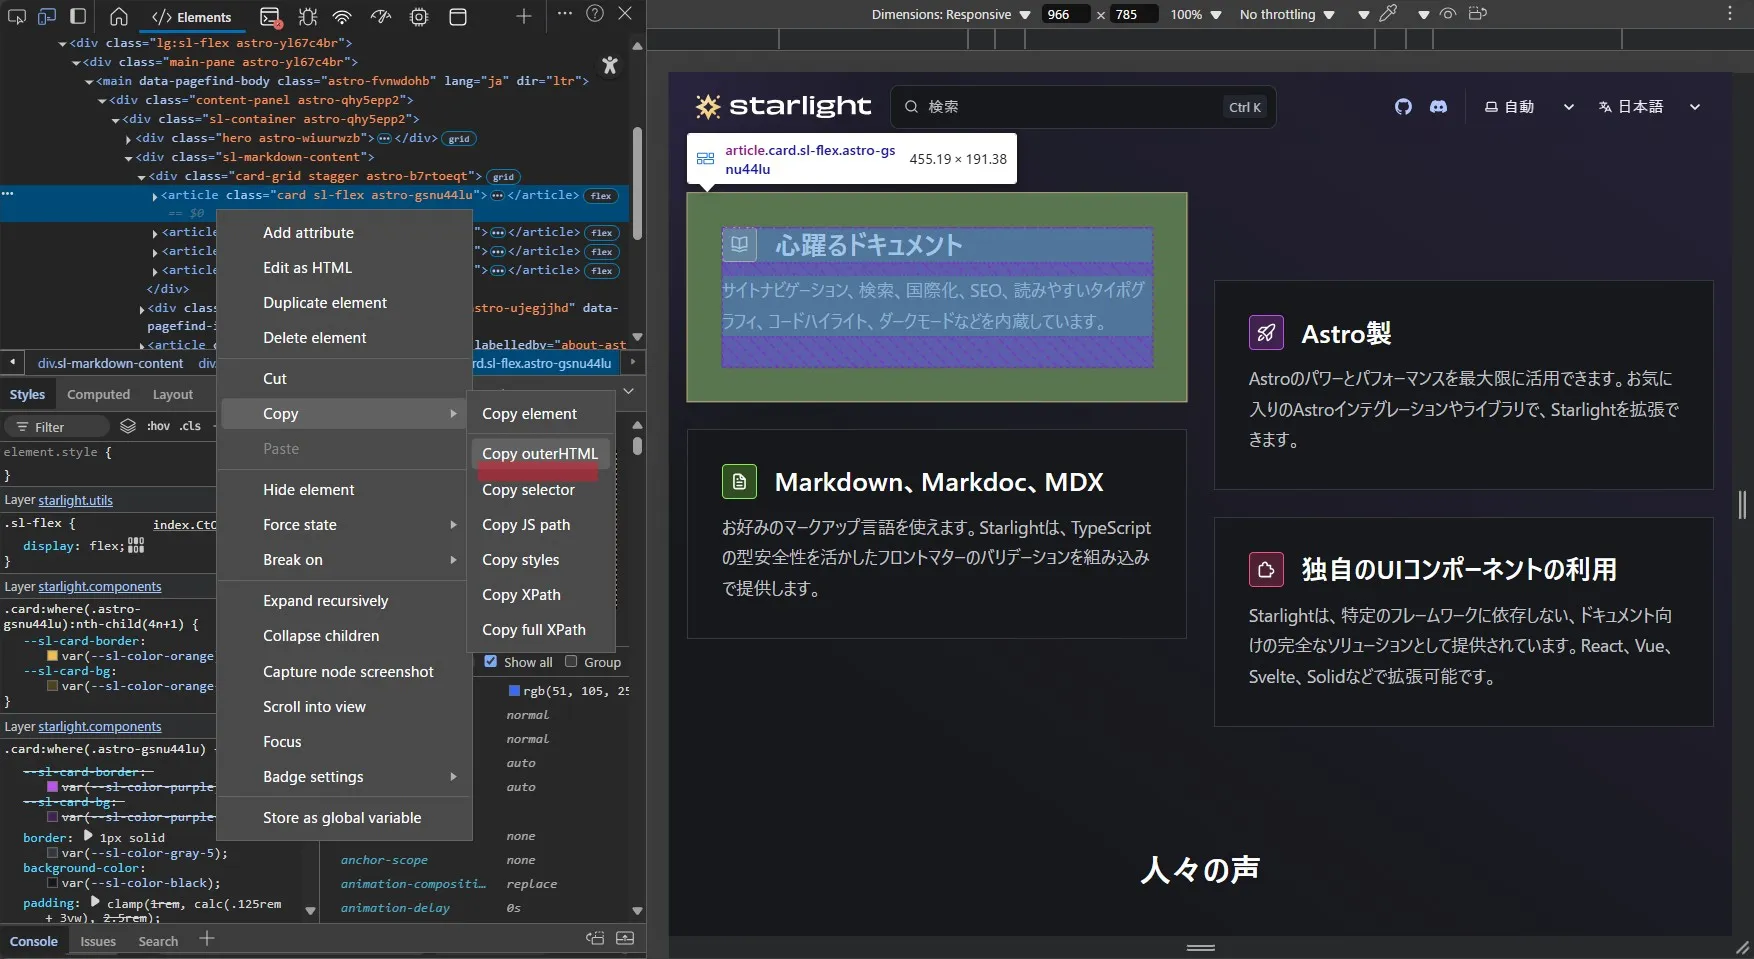Toggle the .cls class editor button

190,426
